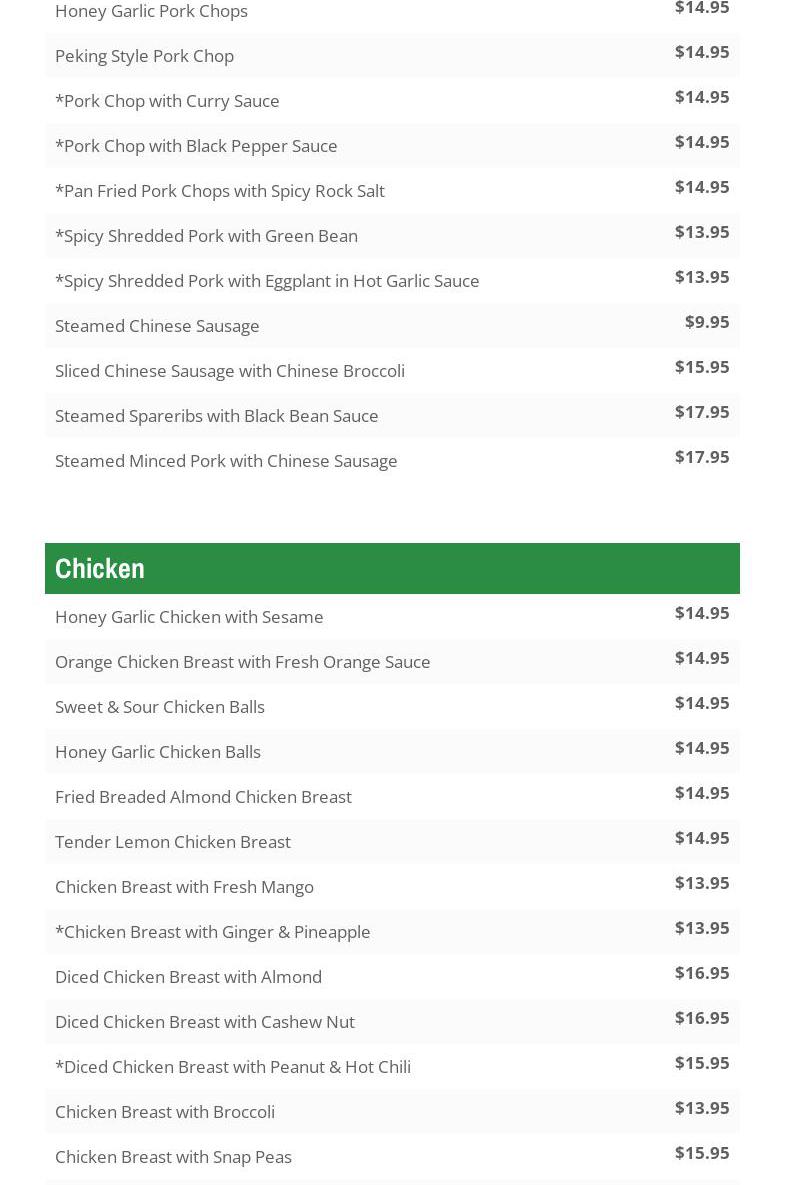
Task: Select Fried Breaded Almond Chicken Breast
Action: [203, 797]
